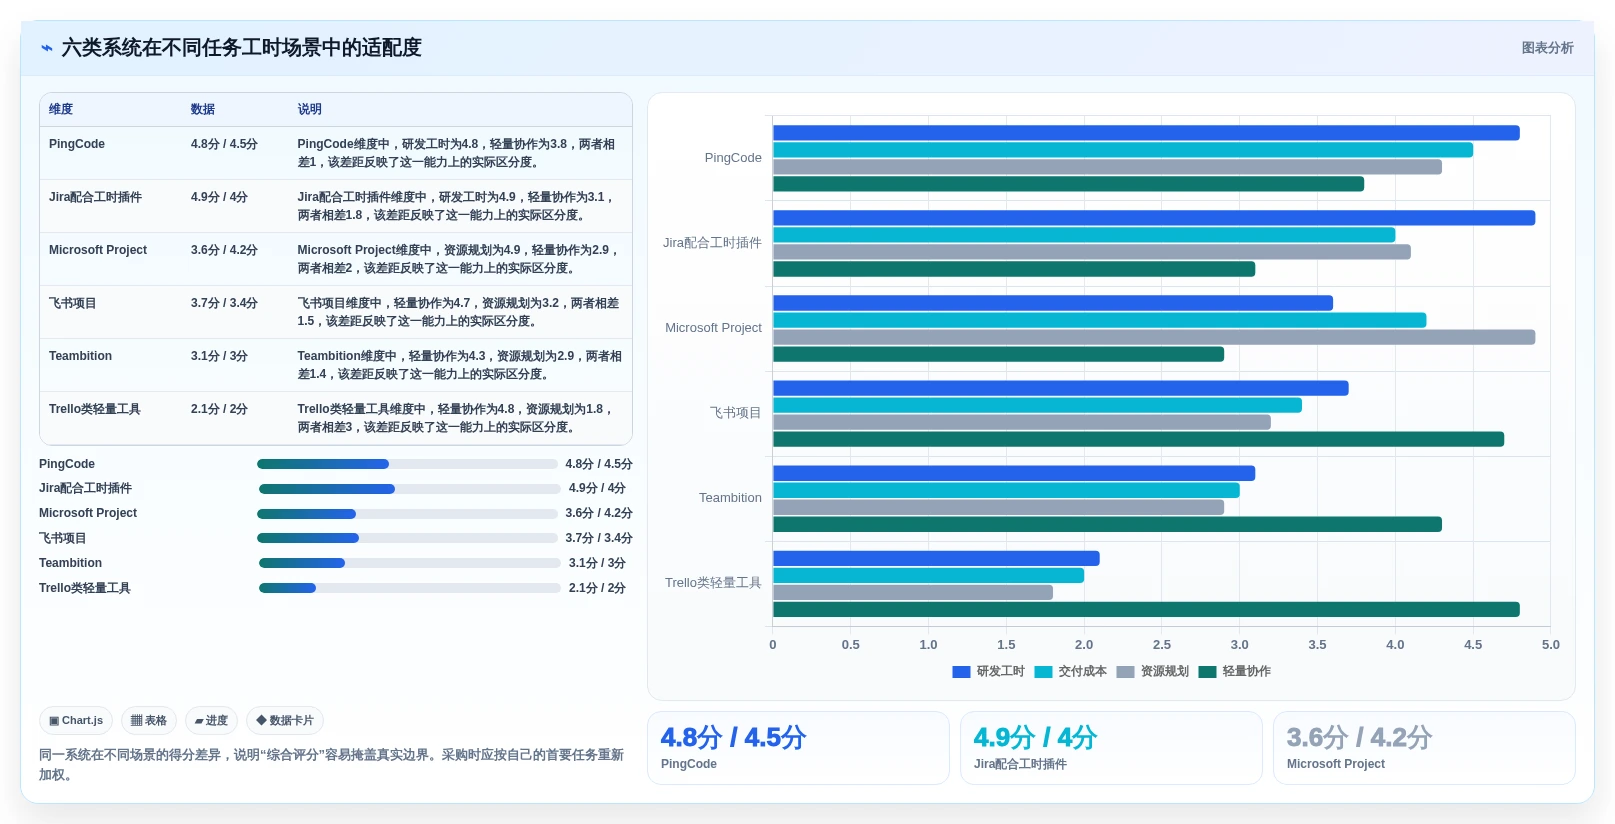Click the 说明 column header

pyautogui.click(x=309, y=109)
